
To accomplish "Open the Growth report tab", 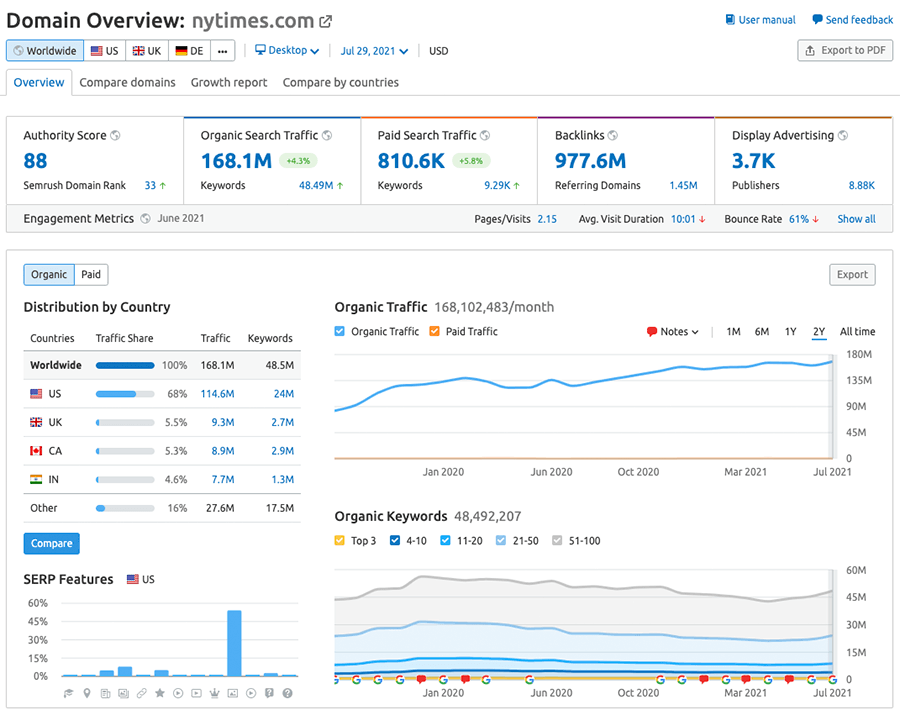I will click(x=229, y=83).
